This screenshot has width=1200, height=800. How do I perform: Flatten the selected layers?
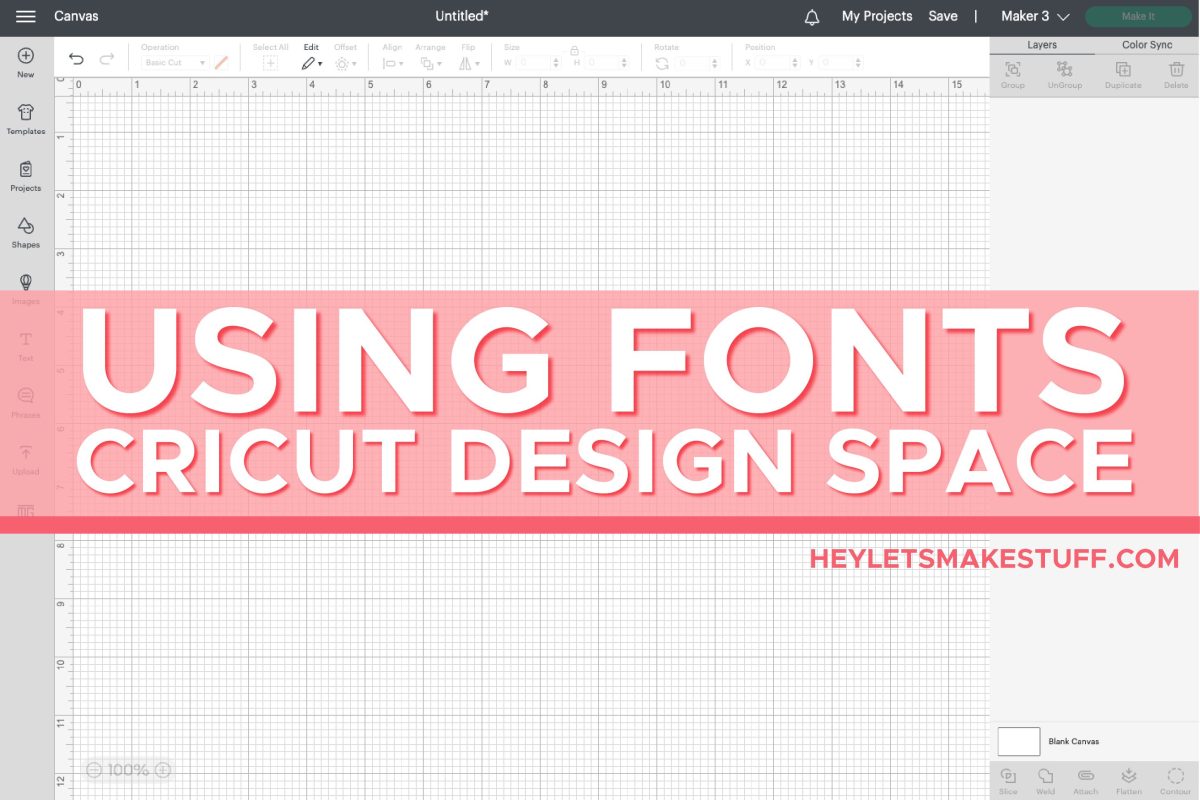[x=1129, y=781]
